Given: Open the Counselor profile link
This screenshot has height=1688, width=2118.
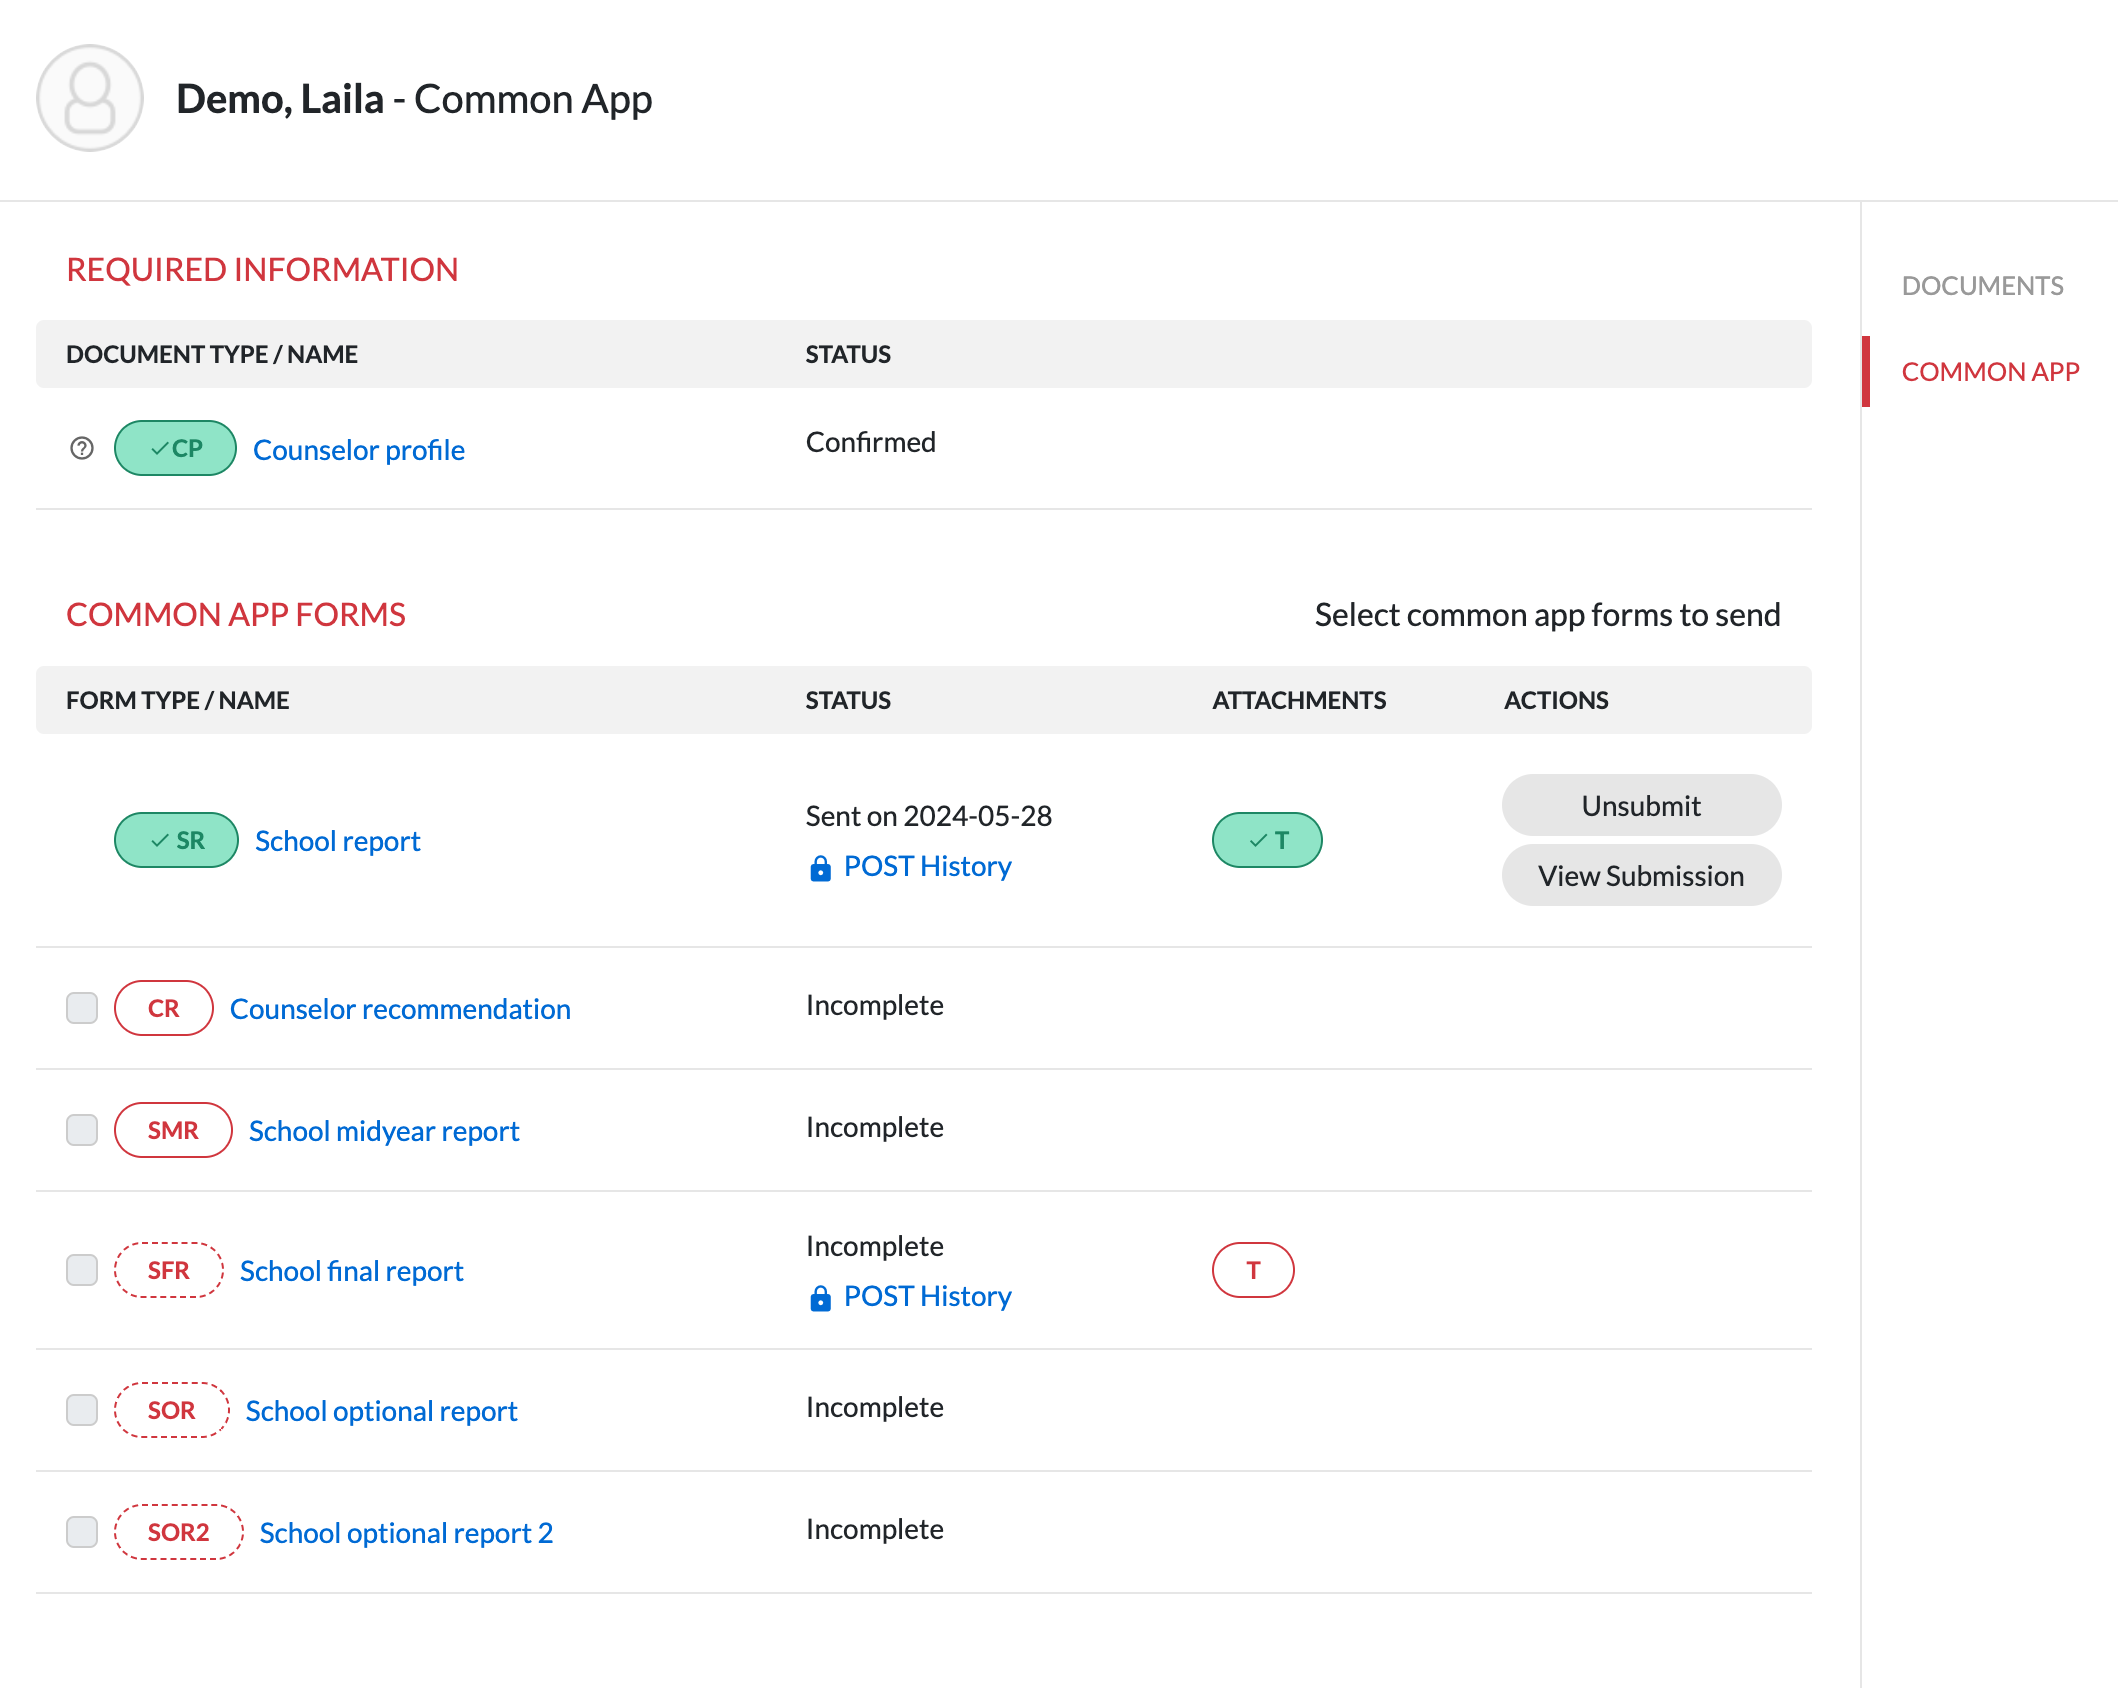Looking at the screenshot, I should point(359,450).
